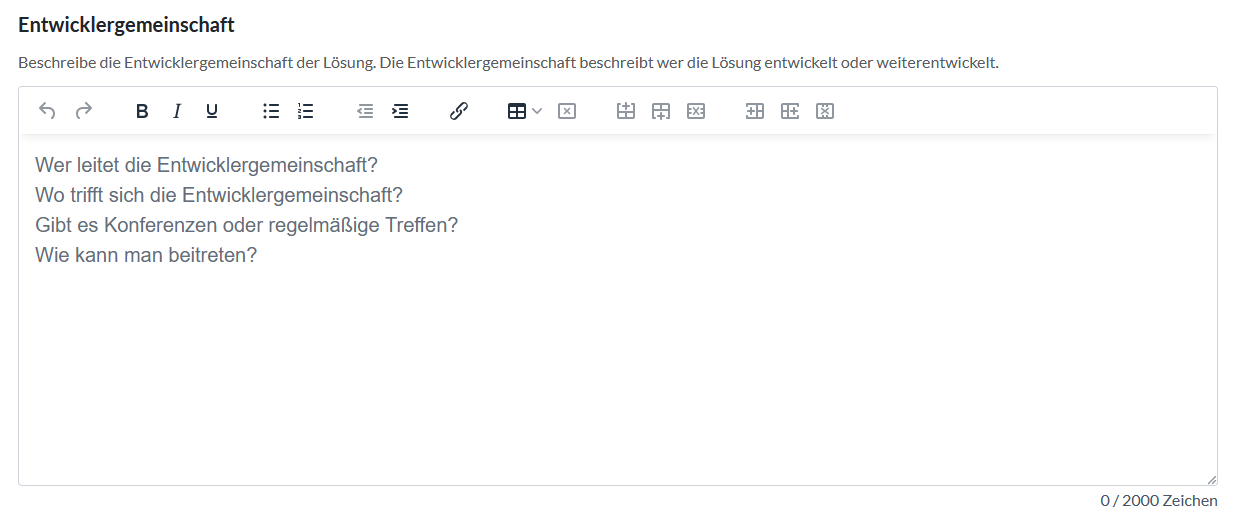Image resolution: width=1239 pixels, height=532 pixels.
Task: Redo the last undone edit
Action: click(84, 111)
